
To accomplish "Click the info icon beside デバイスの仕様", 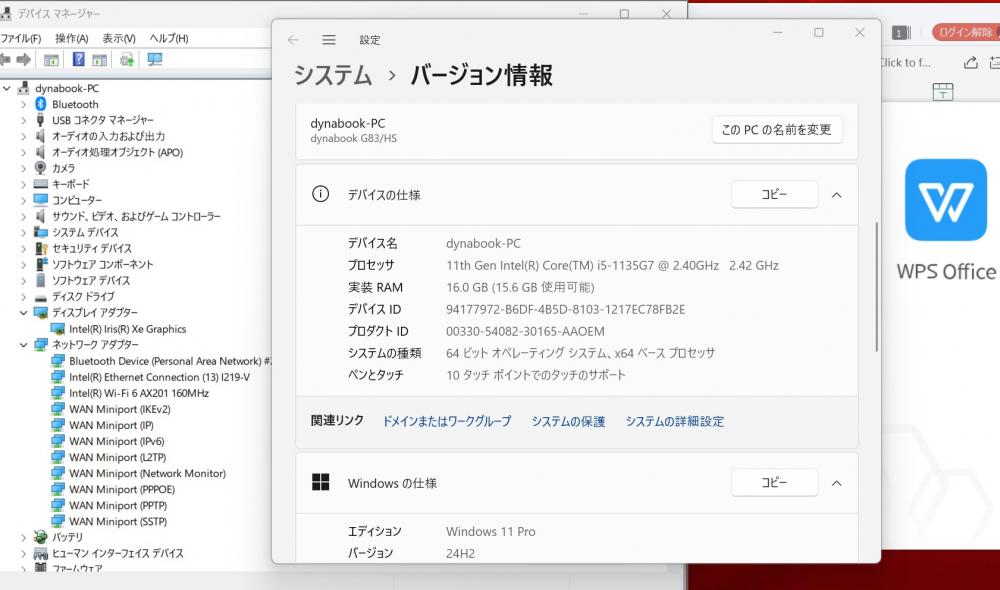I will pos(320,194).
